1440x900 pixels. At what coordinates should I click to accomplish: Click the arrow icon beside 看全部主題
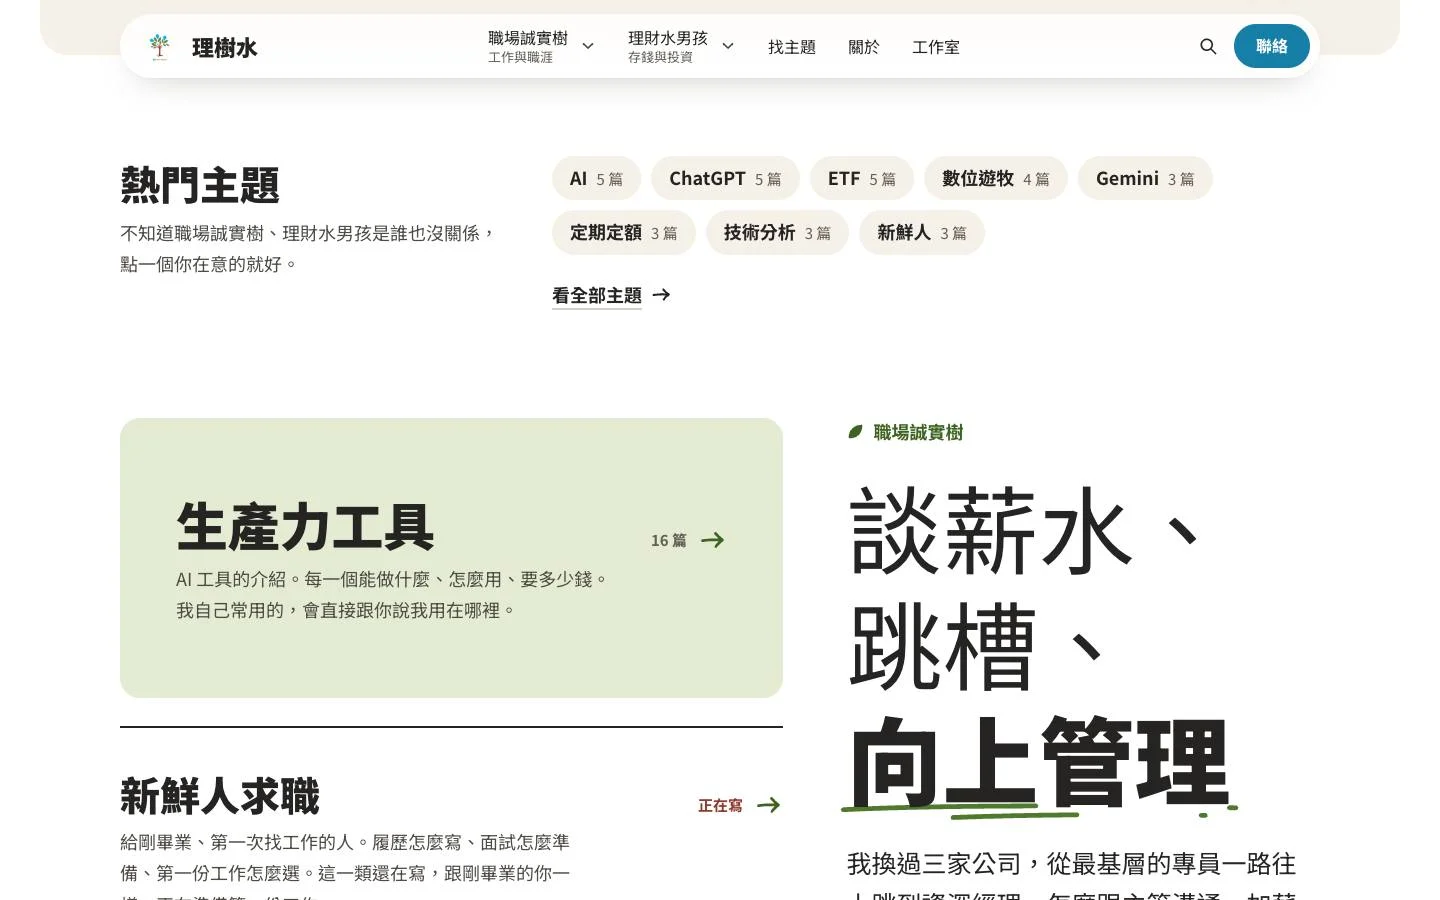[661, 295]
